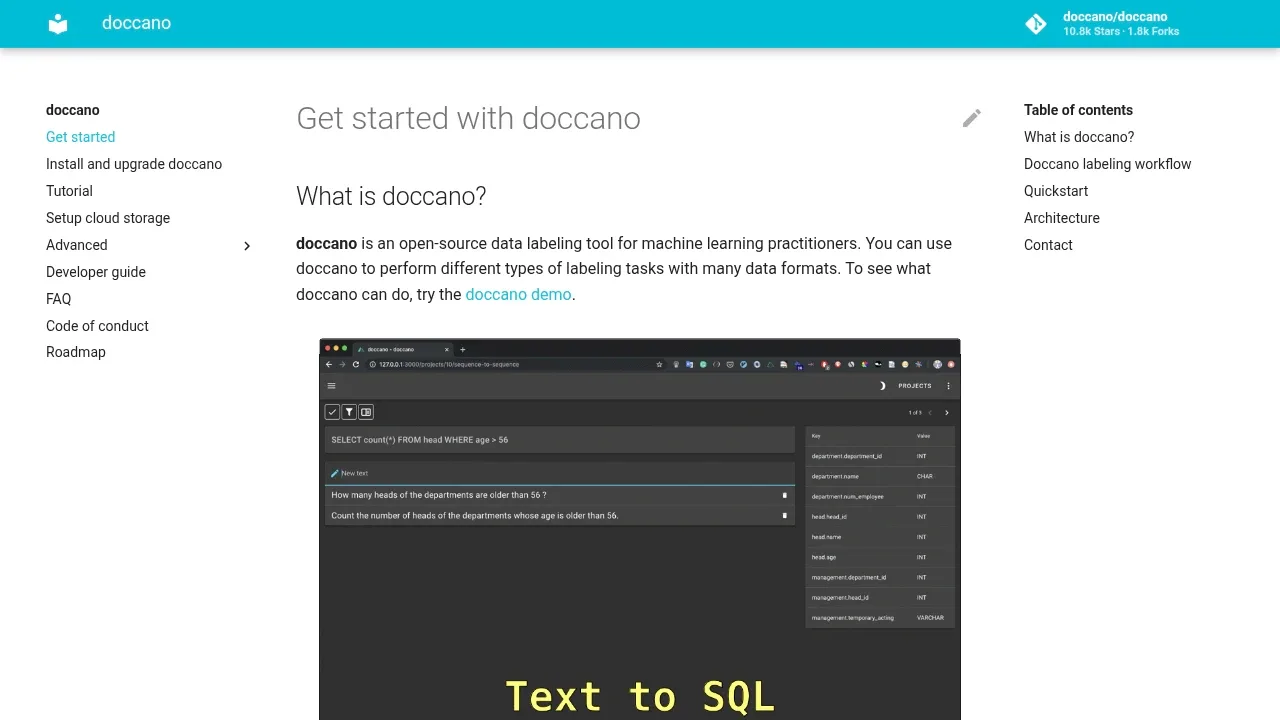Delete the 'Count the number of heads' row
Screen dimensions: 1280x720
tap(784, 516)
